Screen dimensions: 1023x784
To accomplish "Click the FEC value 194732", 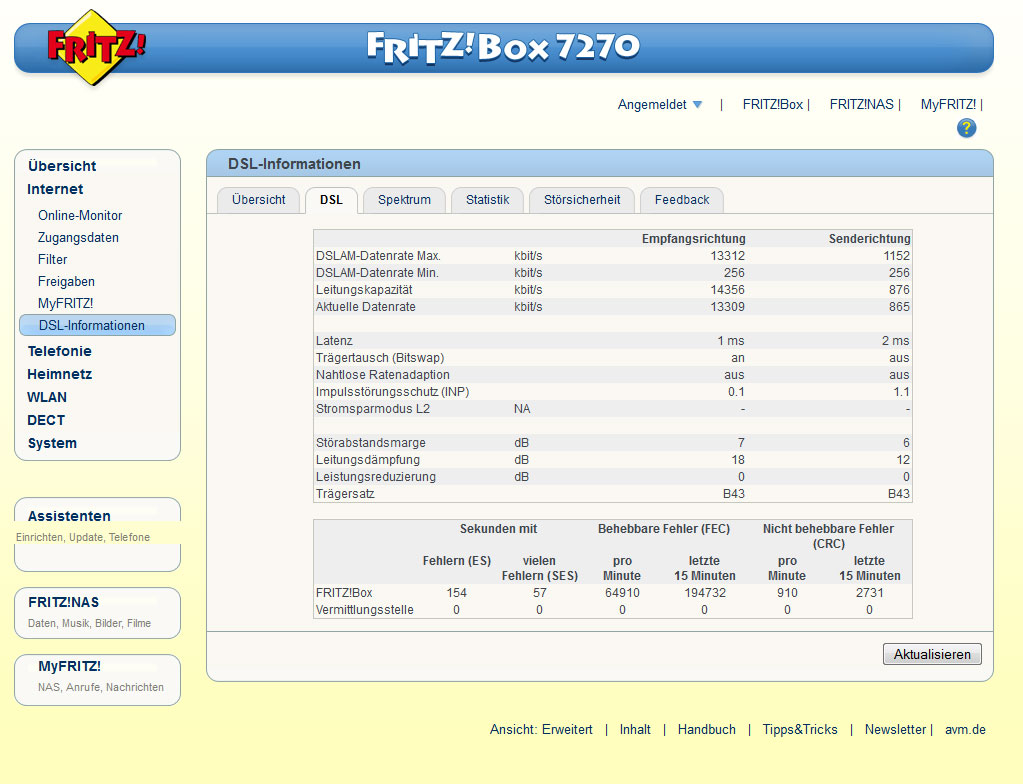I will click(705, 592).
